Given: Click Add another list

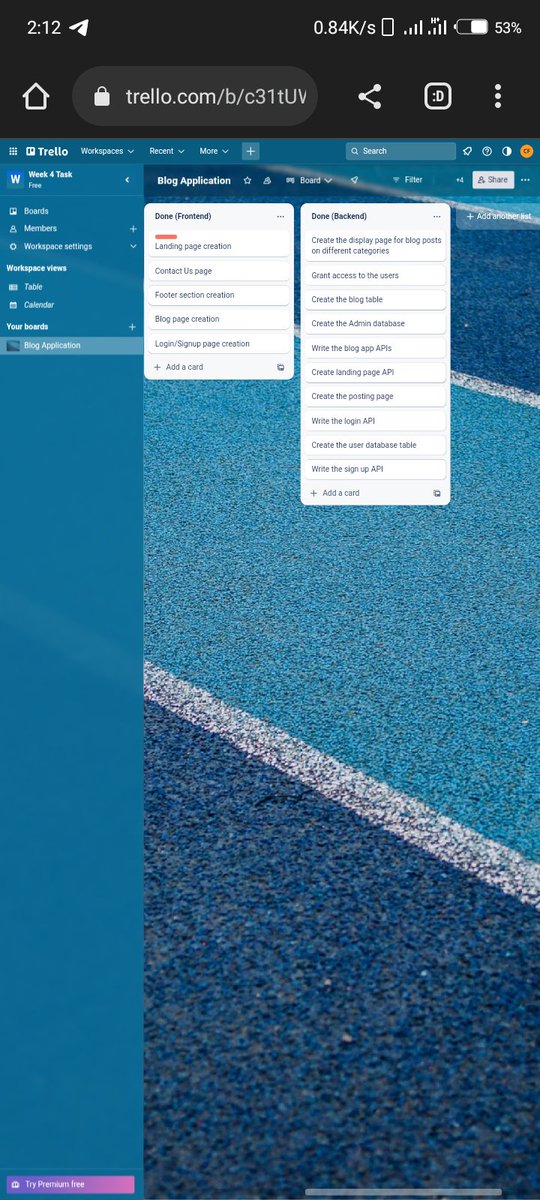Looking at the screenshot, I should 498,216.
